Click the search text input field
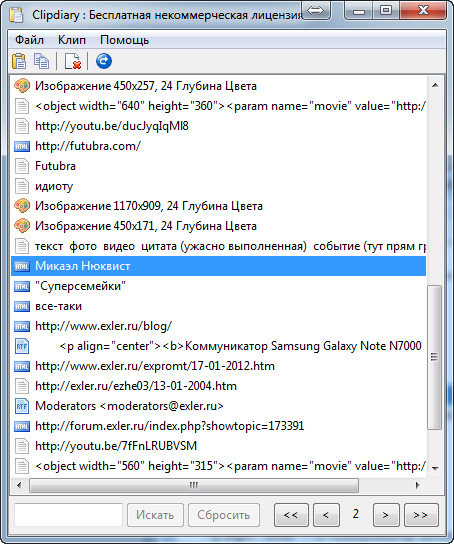454x544 pixels. (68, 515)
